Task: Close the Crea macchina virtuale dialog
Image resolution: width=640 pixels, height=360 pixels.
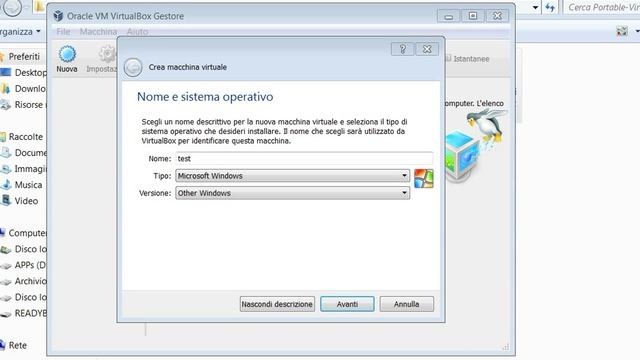Action: pos(427,49)
